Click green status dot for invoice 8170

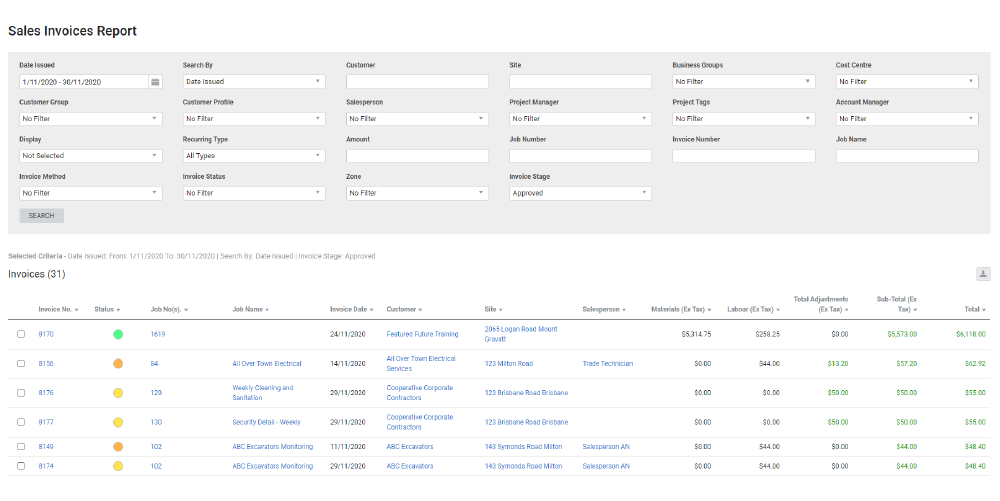point(118,334)
